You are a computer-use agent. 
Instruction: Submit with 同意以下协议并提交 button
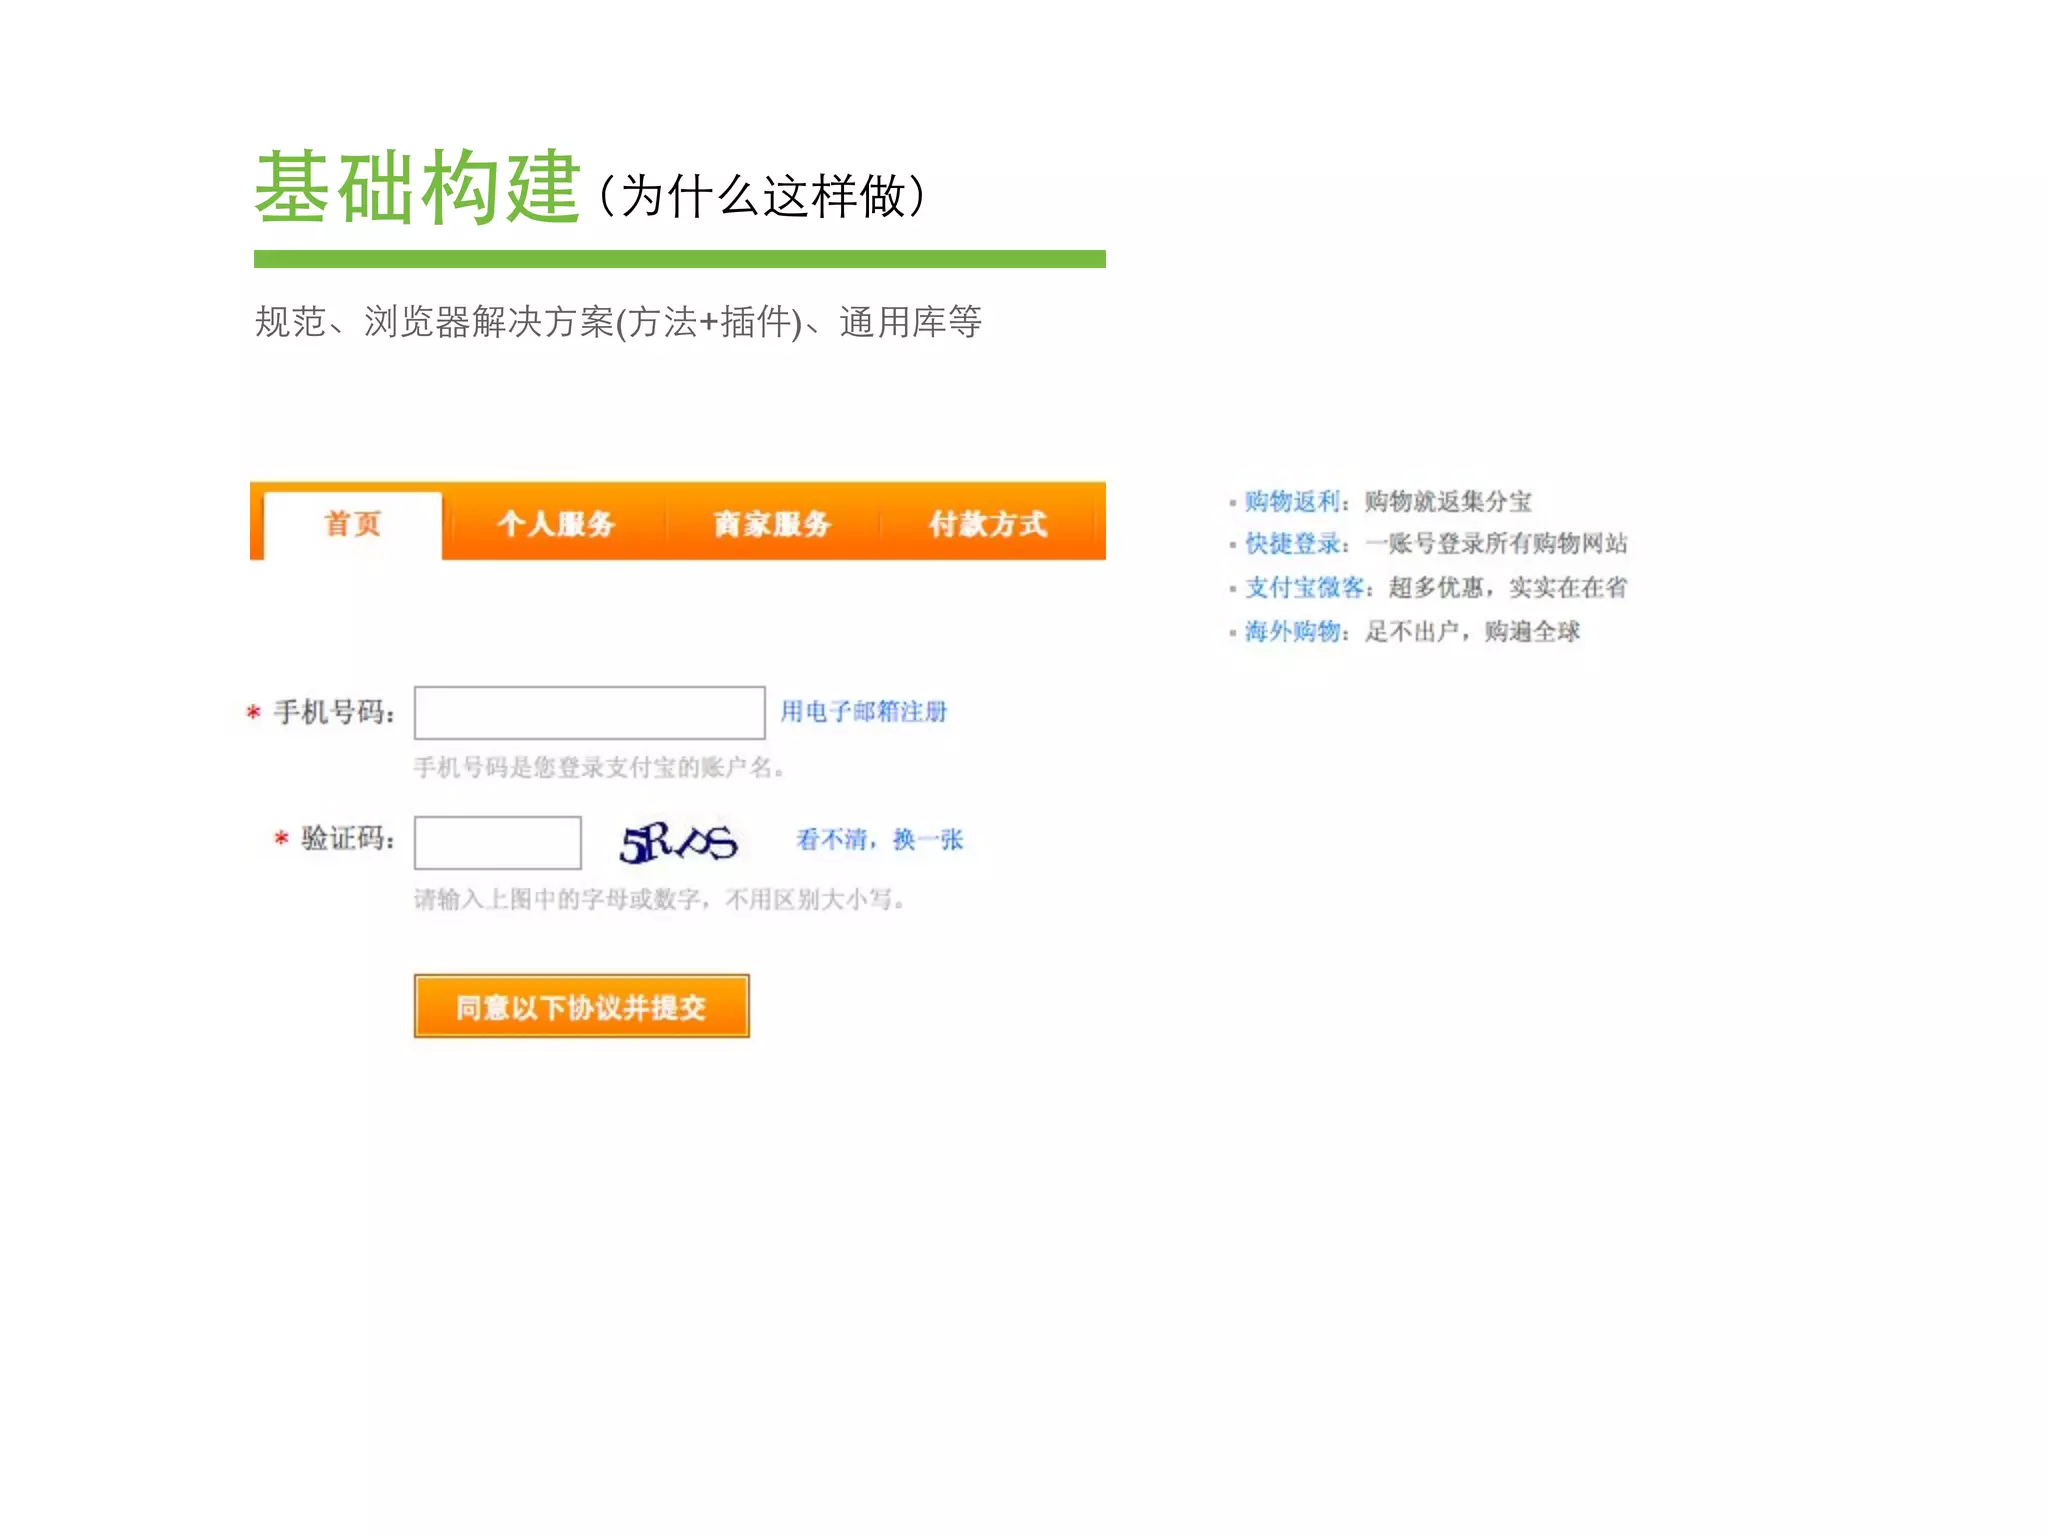point(582,1006)
